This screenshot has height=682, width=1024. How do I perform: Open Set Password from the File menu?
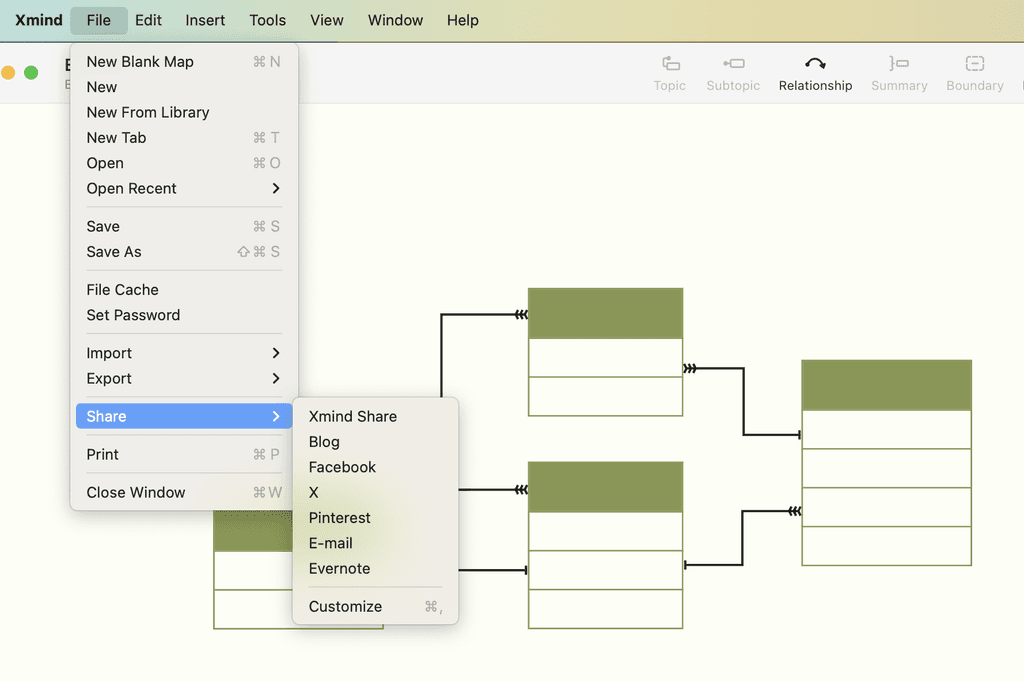pos(131,315)
